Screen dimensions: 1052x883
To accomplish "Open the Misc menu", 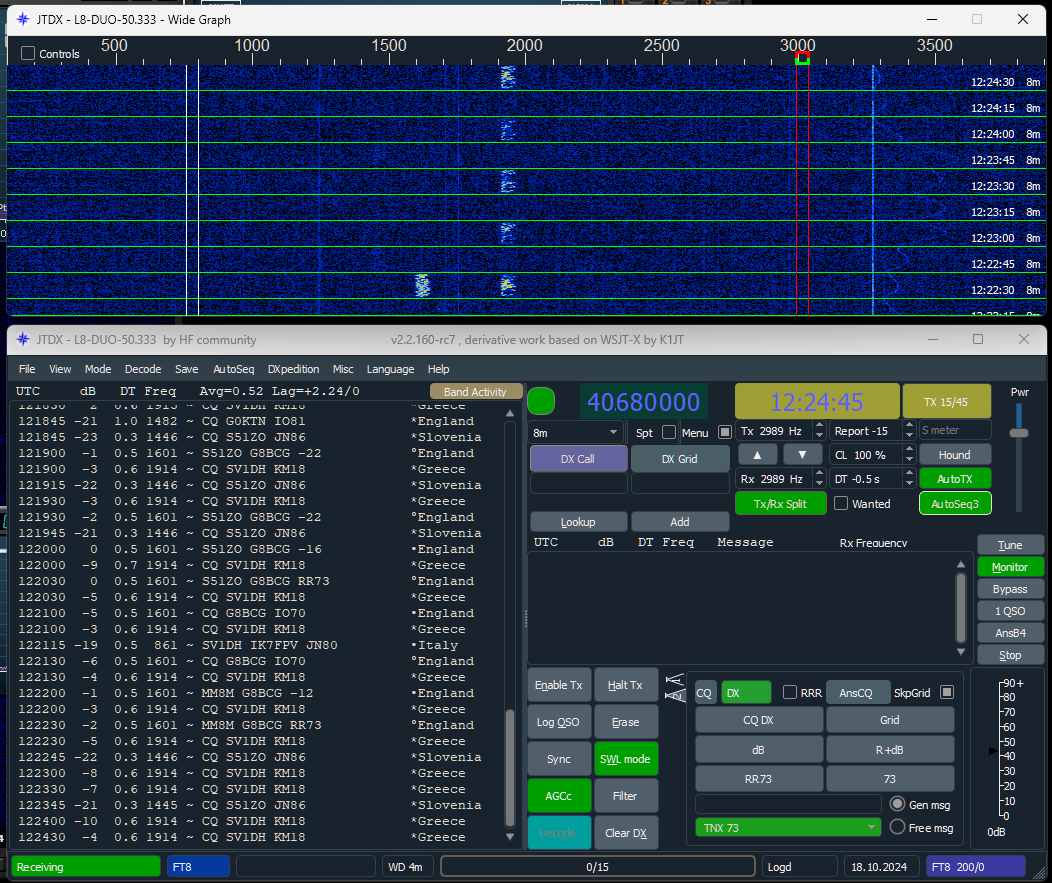I will [x=343, y=369].
